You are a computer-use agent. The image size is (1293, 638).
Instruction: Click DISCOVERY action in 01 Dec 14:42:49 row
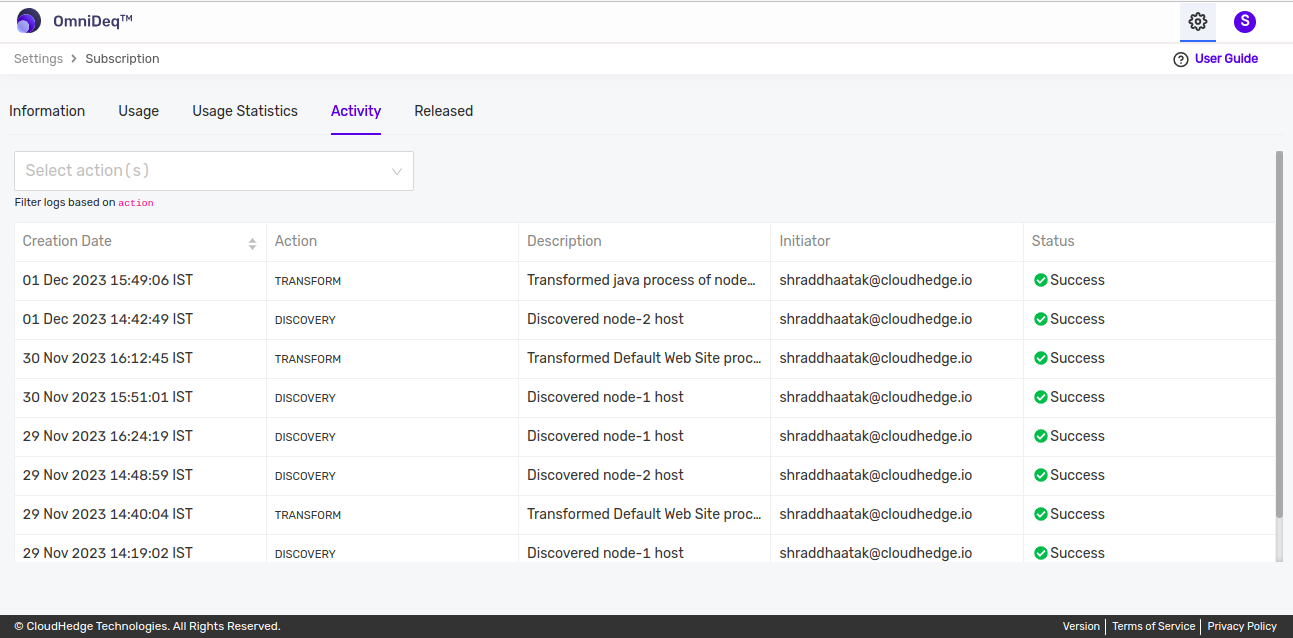(x=305, y=320)
